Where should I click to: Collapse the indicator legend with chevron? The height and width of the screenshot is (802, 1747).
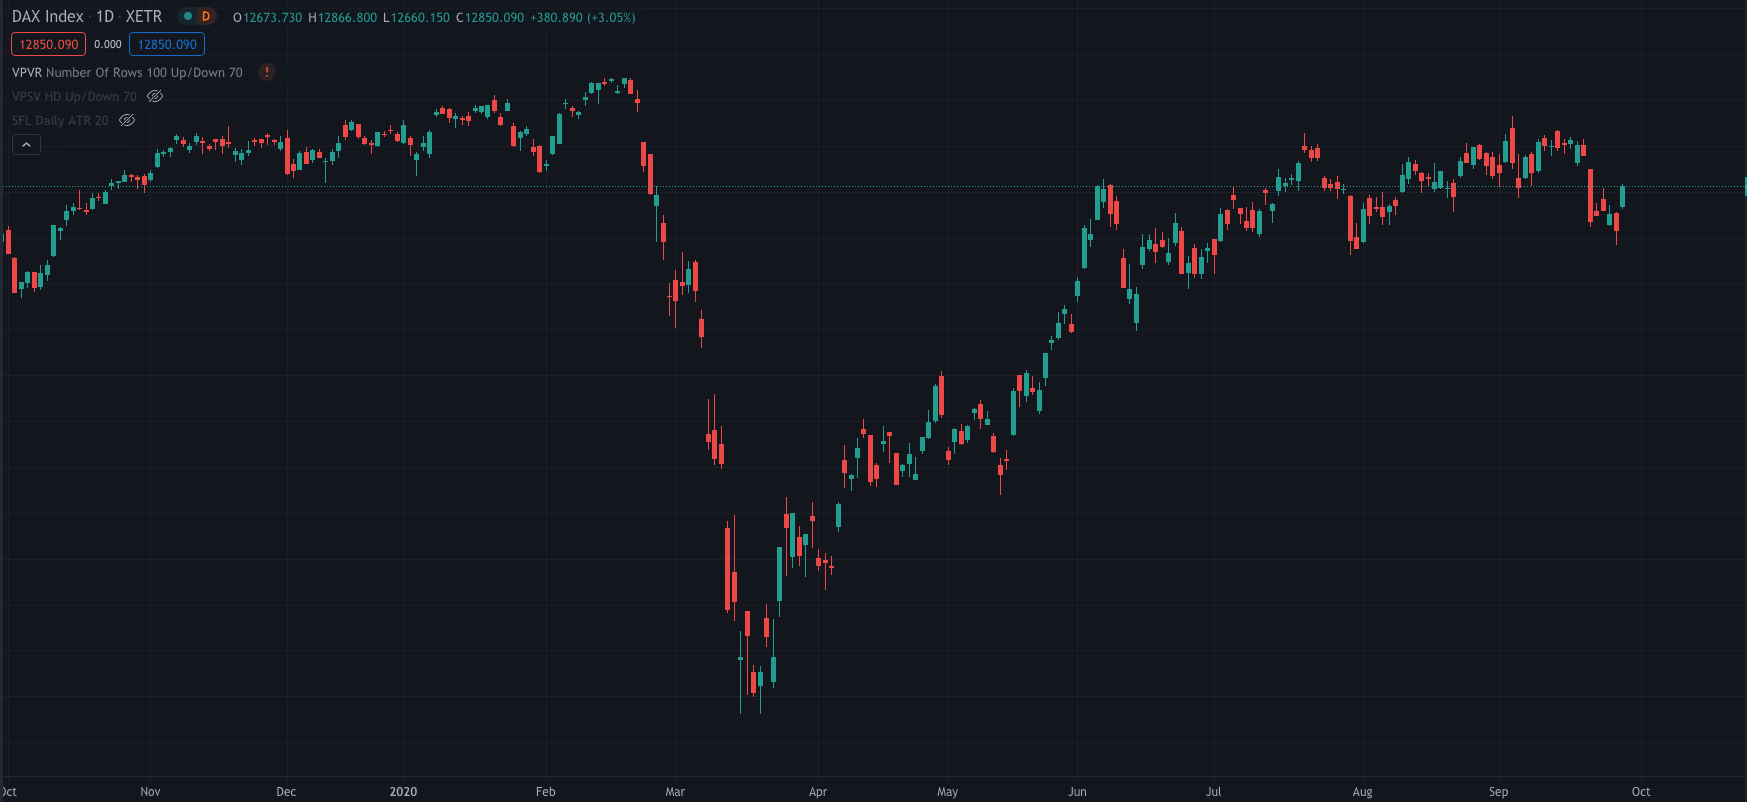coord(26,145)
